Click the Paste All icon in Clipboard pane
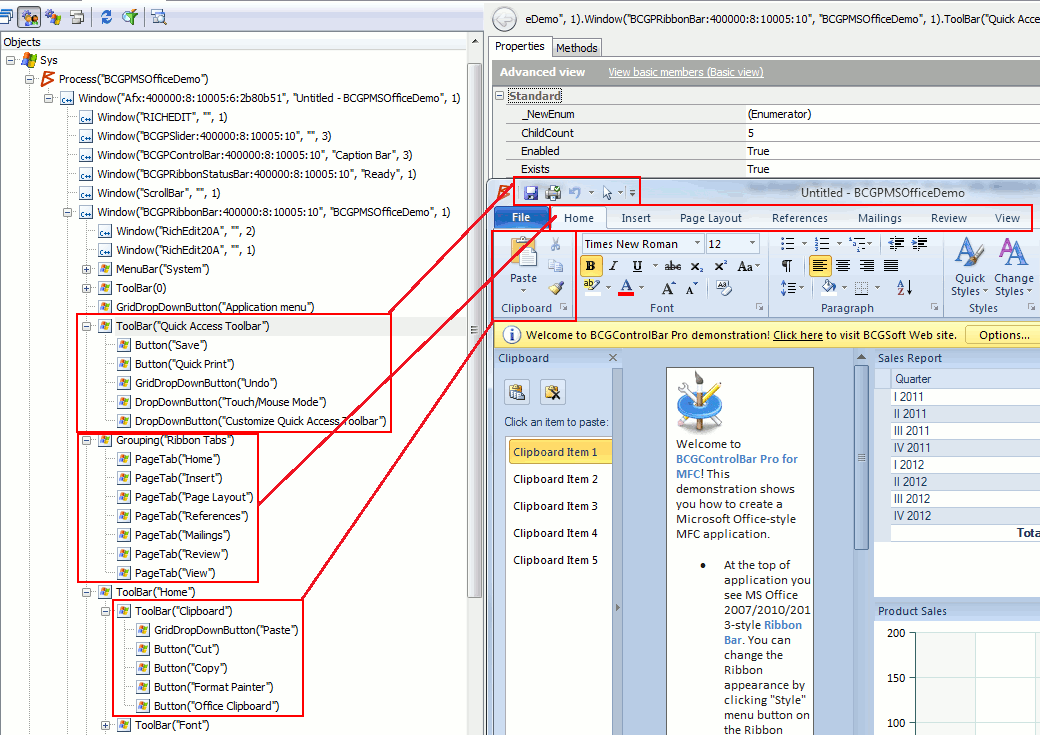1040x735 pixels. coord(517,392)
